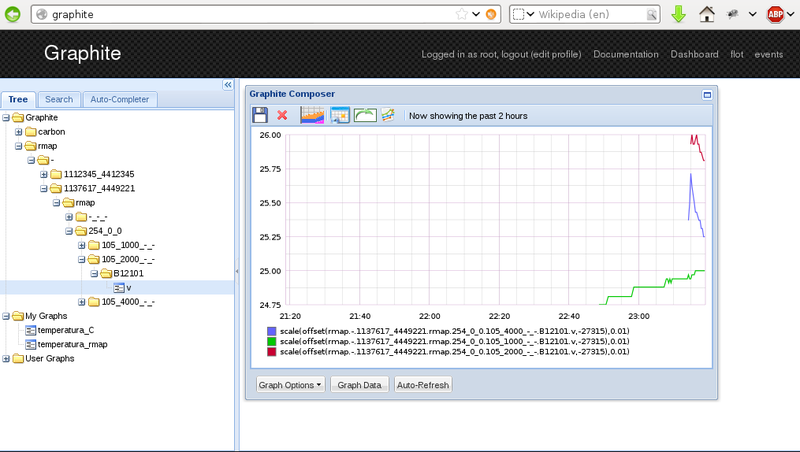Open the calendar date range picker icon
The width and height of the screenshot is (800, 452).
[340, 115]
